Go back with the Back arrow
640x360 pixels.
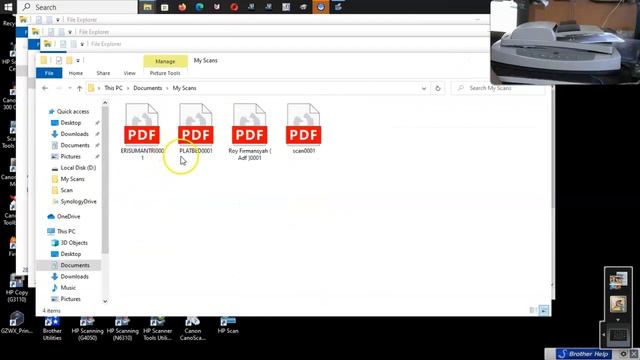click(x=45, y=88)
